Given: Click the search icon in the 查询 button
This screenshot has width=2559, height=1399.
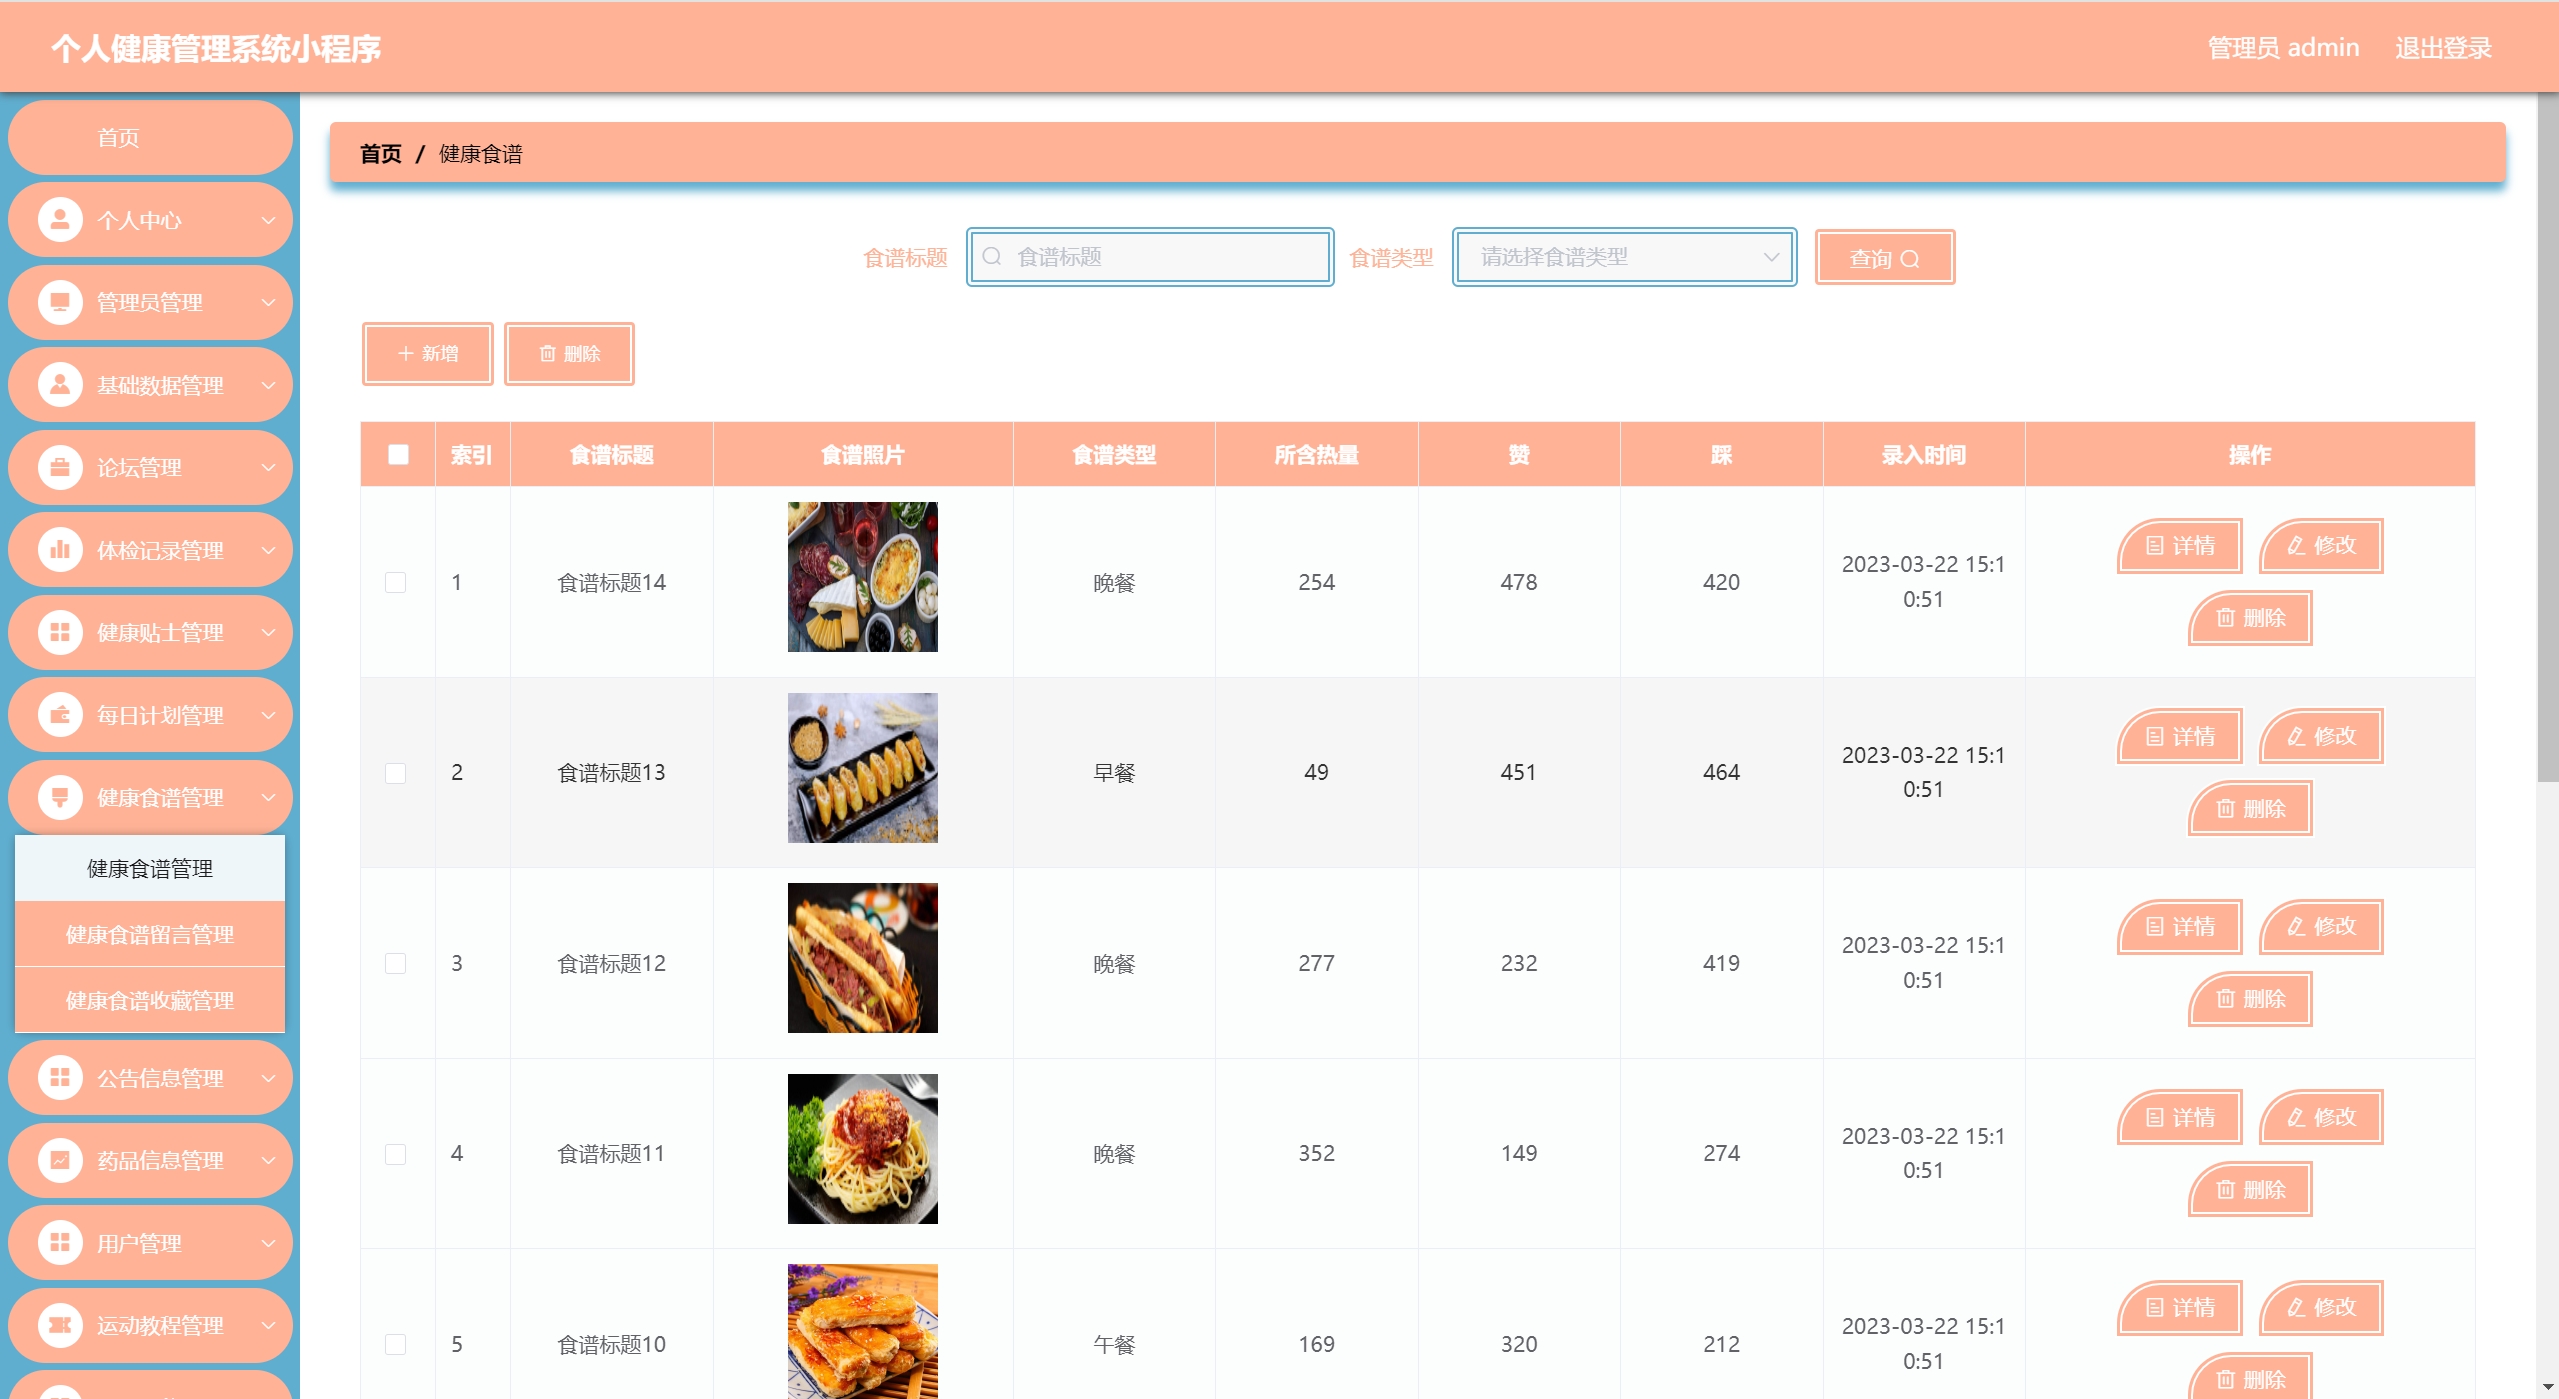Looking at the screenshot, I should coord(1910,259).
